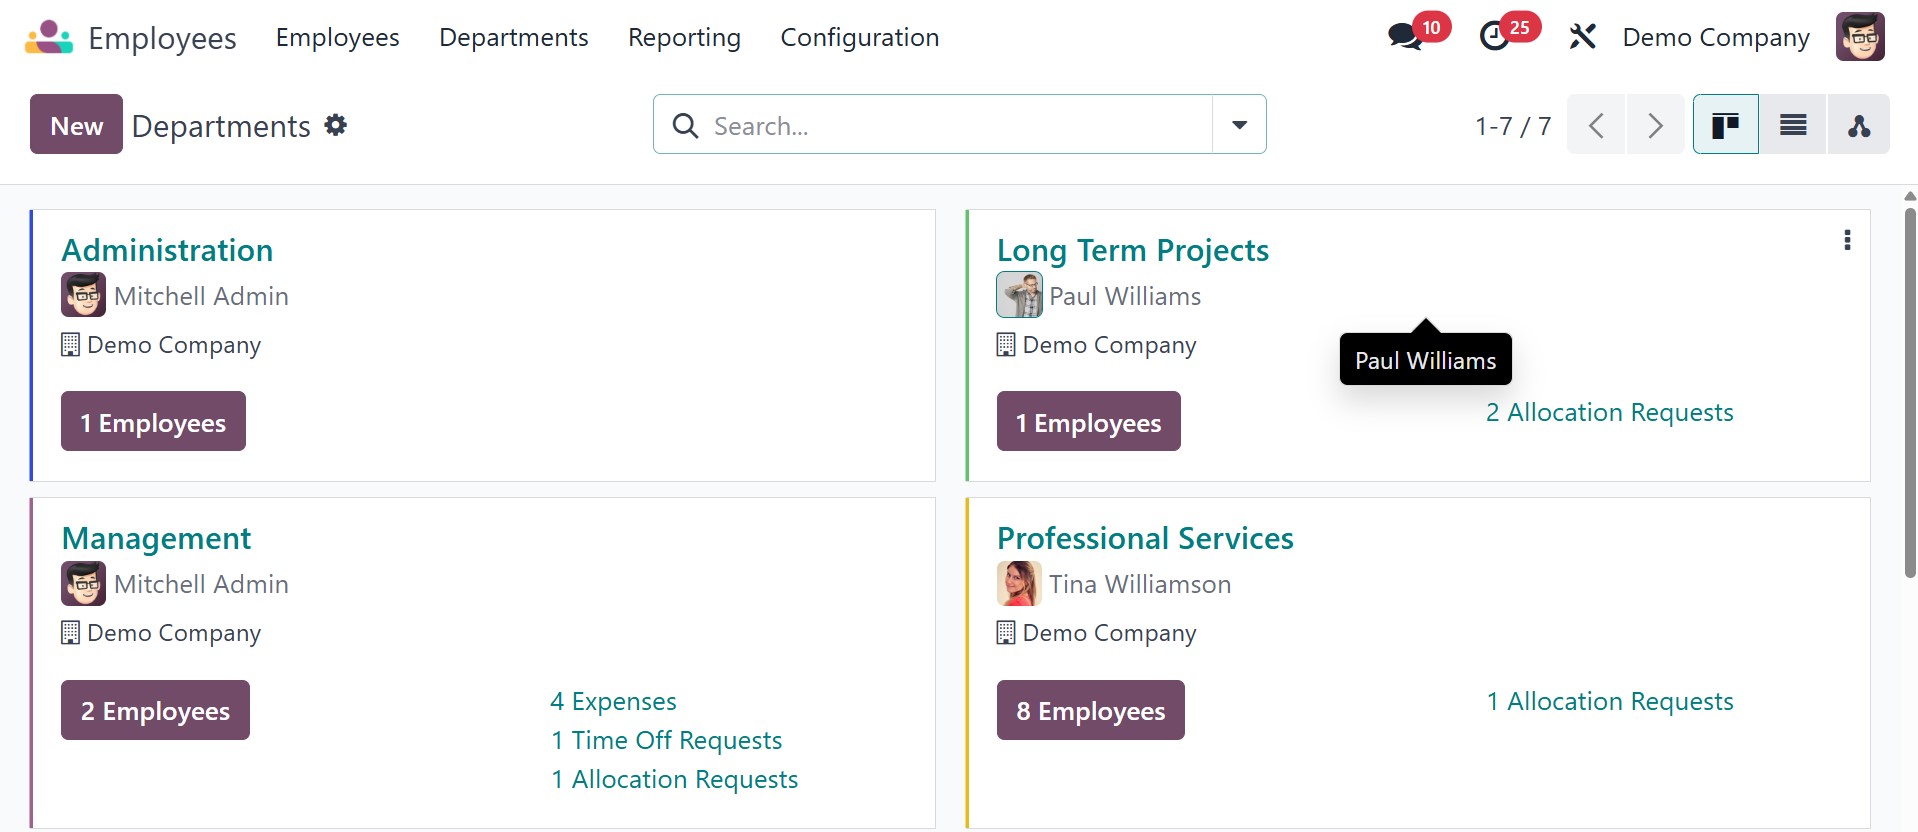
Task: Open the Demo Company switcher
Action: click(x=1716, y=37)
